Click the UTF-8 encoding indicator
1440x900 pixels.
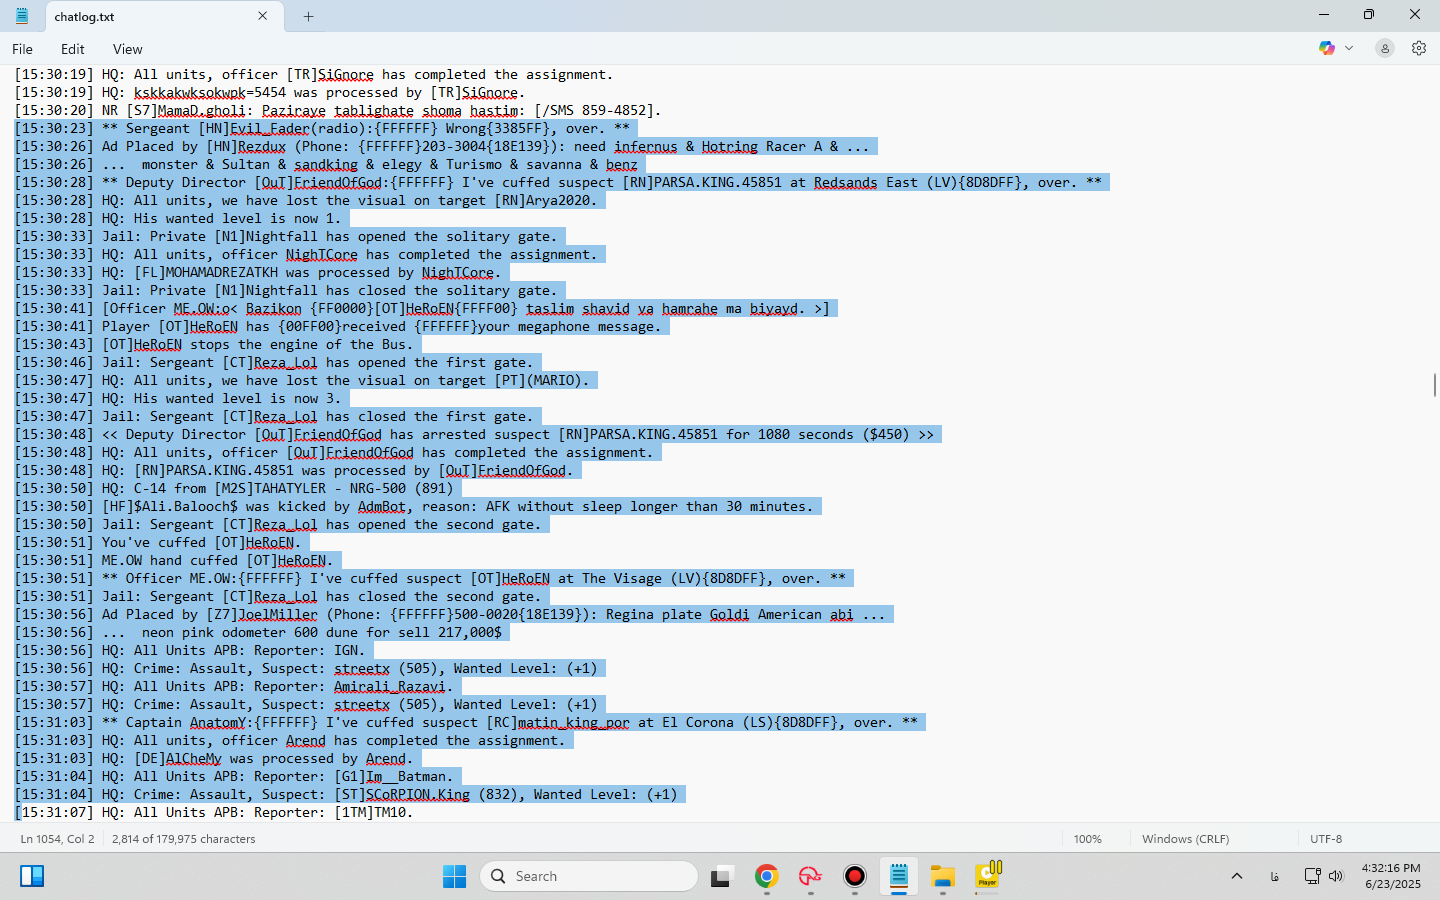click(1326, 839)
